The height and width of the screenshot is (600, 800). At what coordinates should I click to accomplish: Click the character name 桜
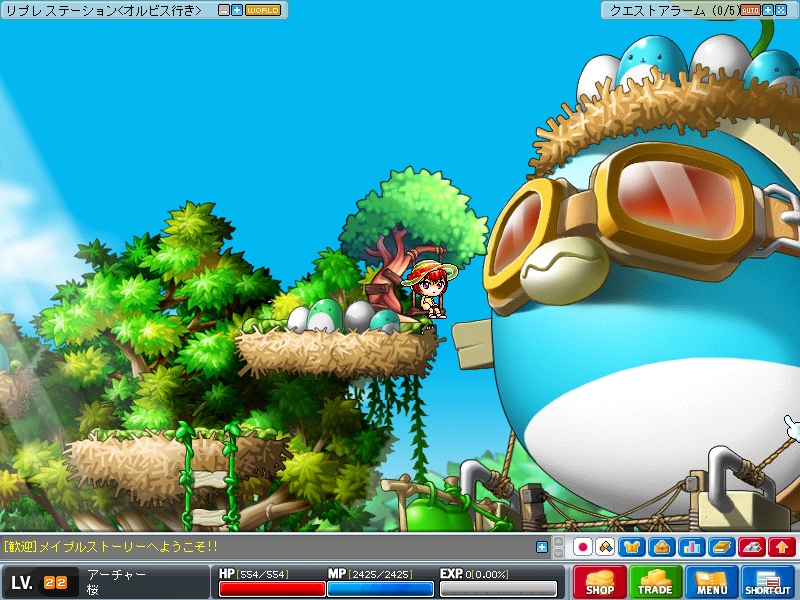(92, 589)
